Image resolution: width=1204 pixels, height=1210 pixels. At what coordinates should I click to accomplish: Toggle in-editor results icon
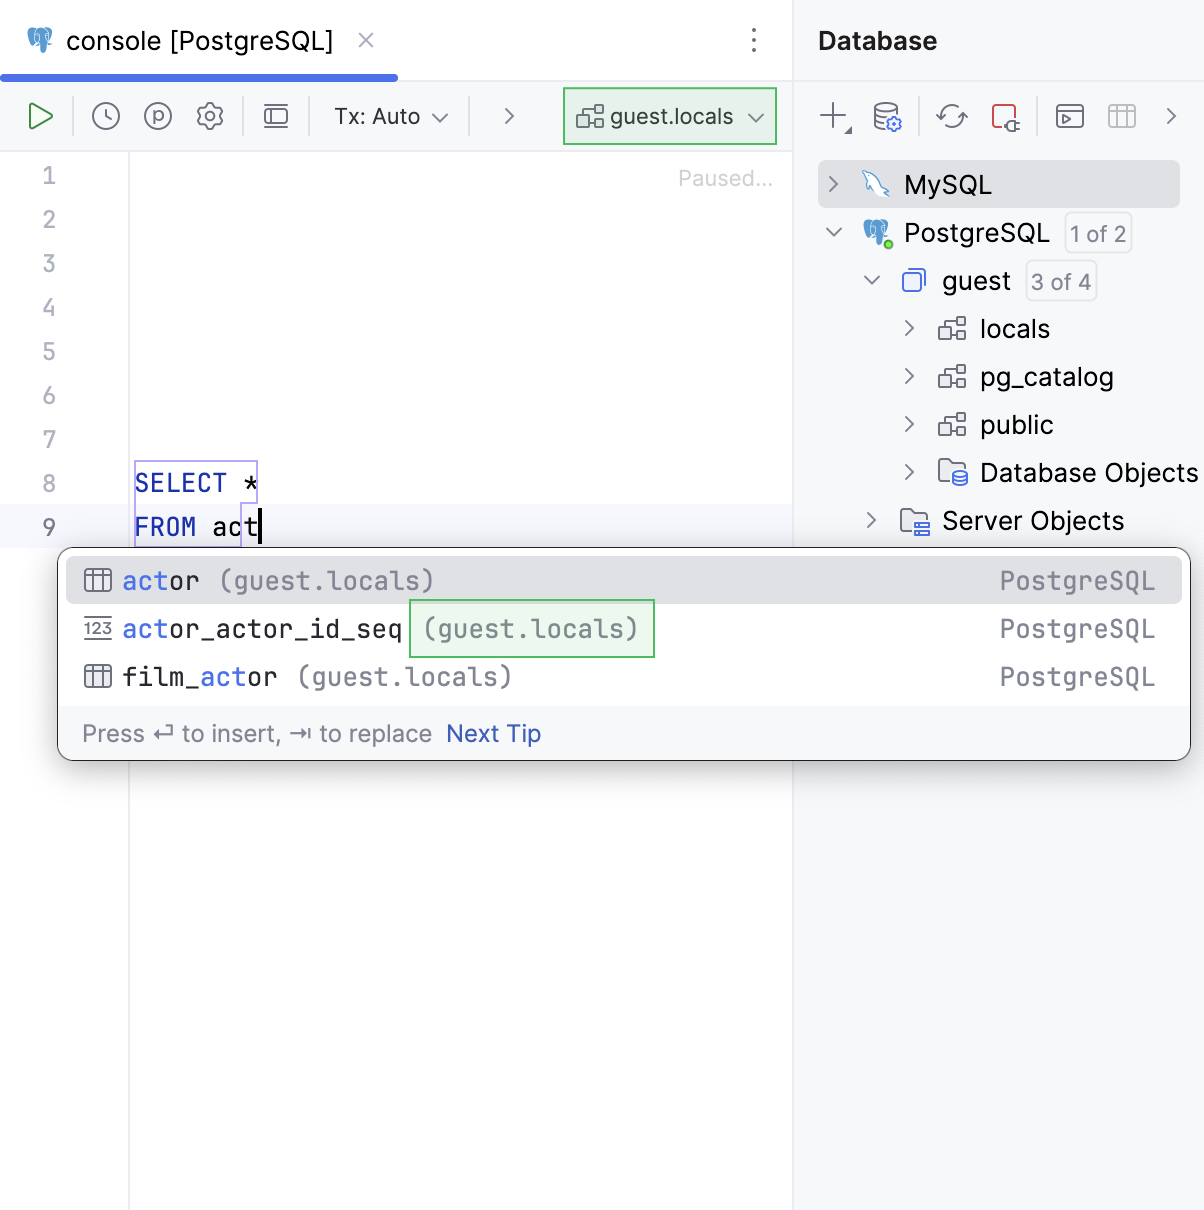[276, 116]
